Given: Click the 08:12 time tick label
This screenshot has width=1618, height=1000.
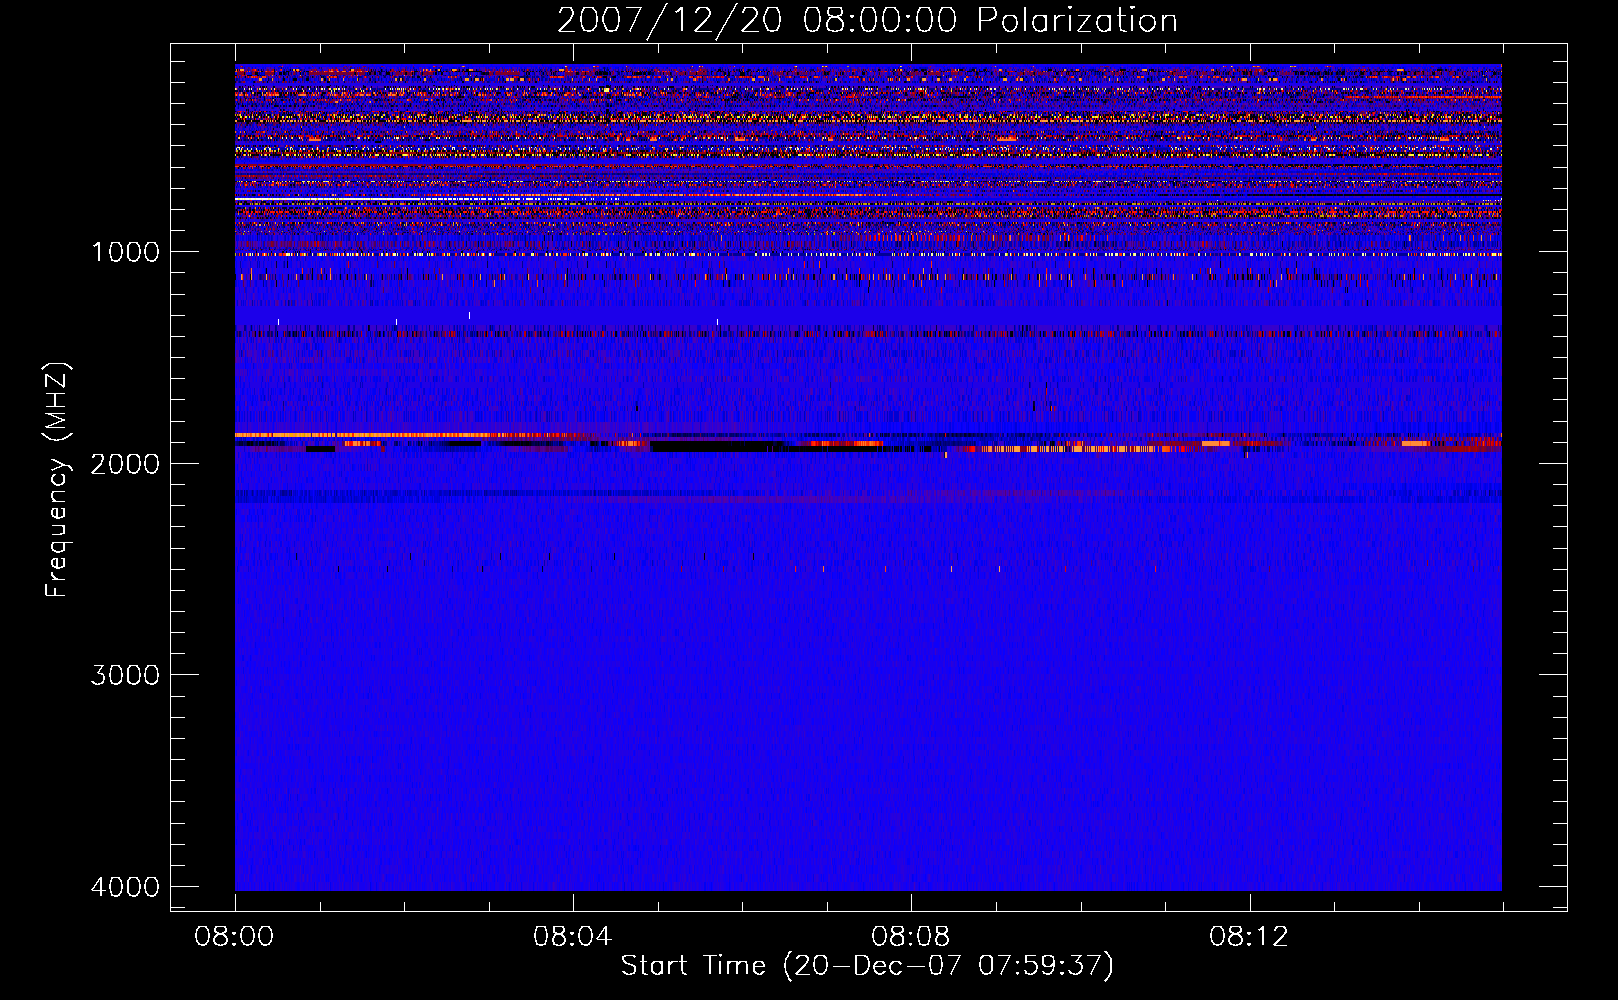Looking at the screenshot, I should point(1249,937).
